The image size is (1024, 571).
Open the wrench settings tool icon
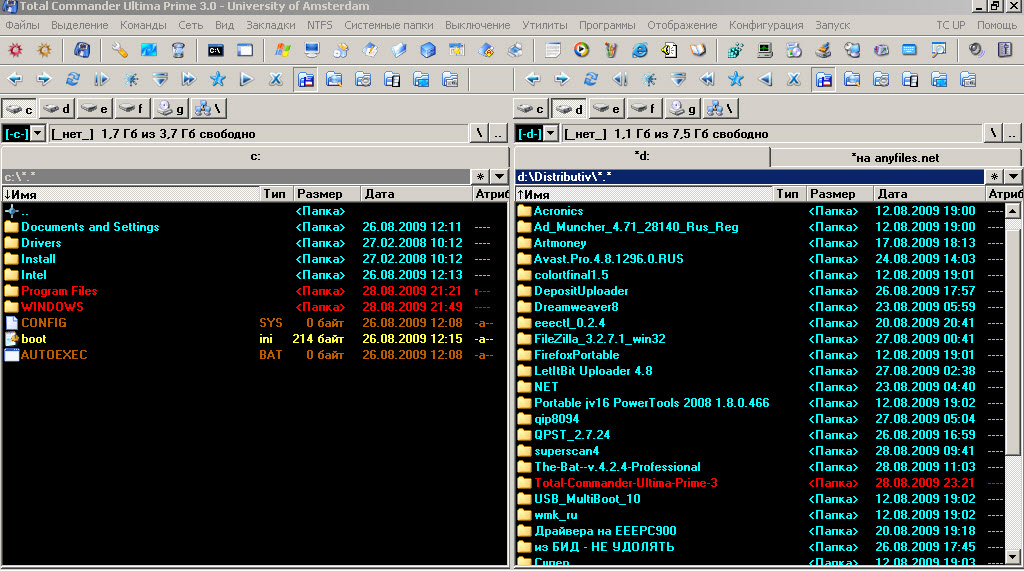tap(120, 50)
